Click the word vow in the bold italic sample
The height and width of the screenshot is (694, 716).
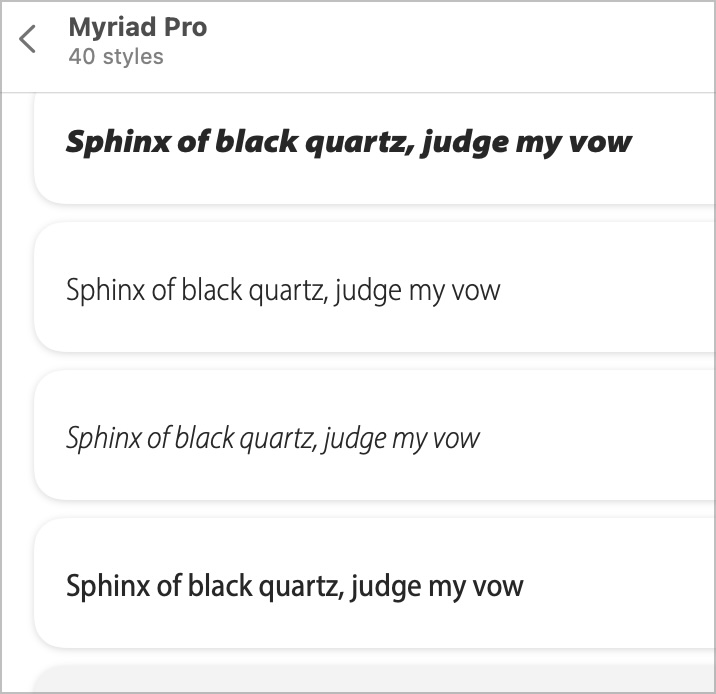click(x=601, y=143)
